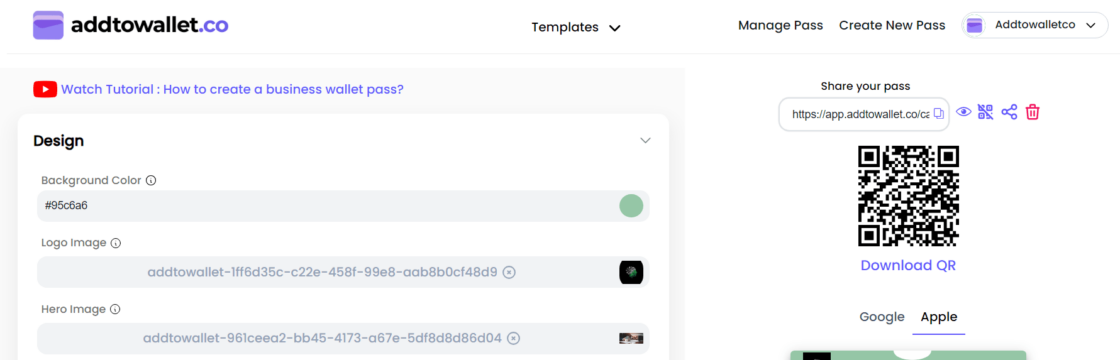
Task: Open the green background color swatch
Action: (631, 206)
